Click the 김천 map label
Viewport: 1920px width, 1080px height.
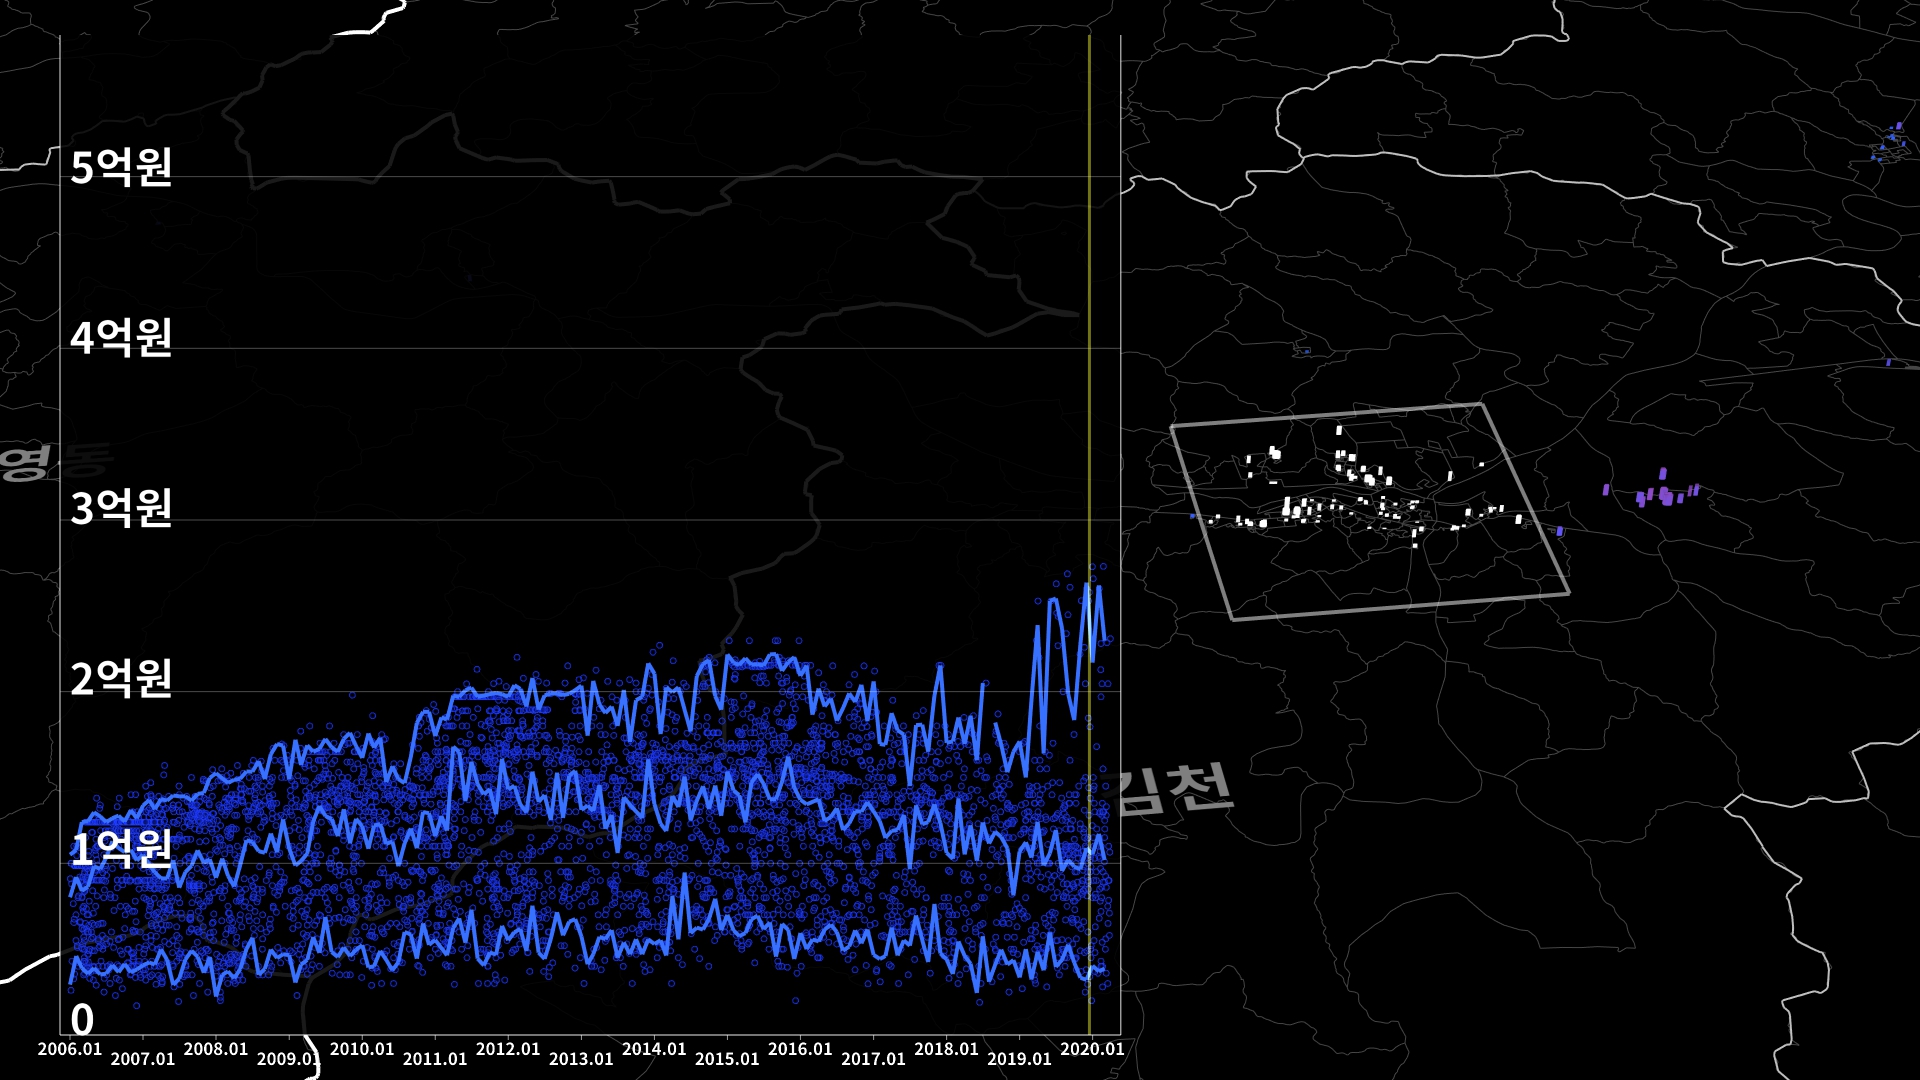coord(1175,790)
